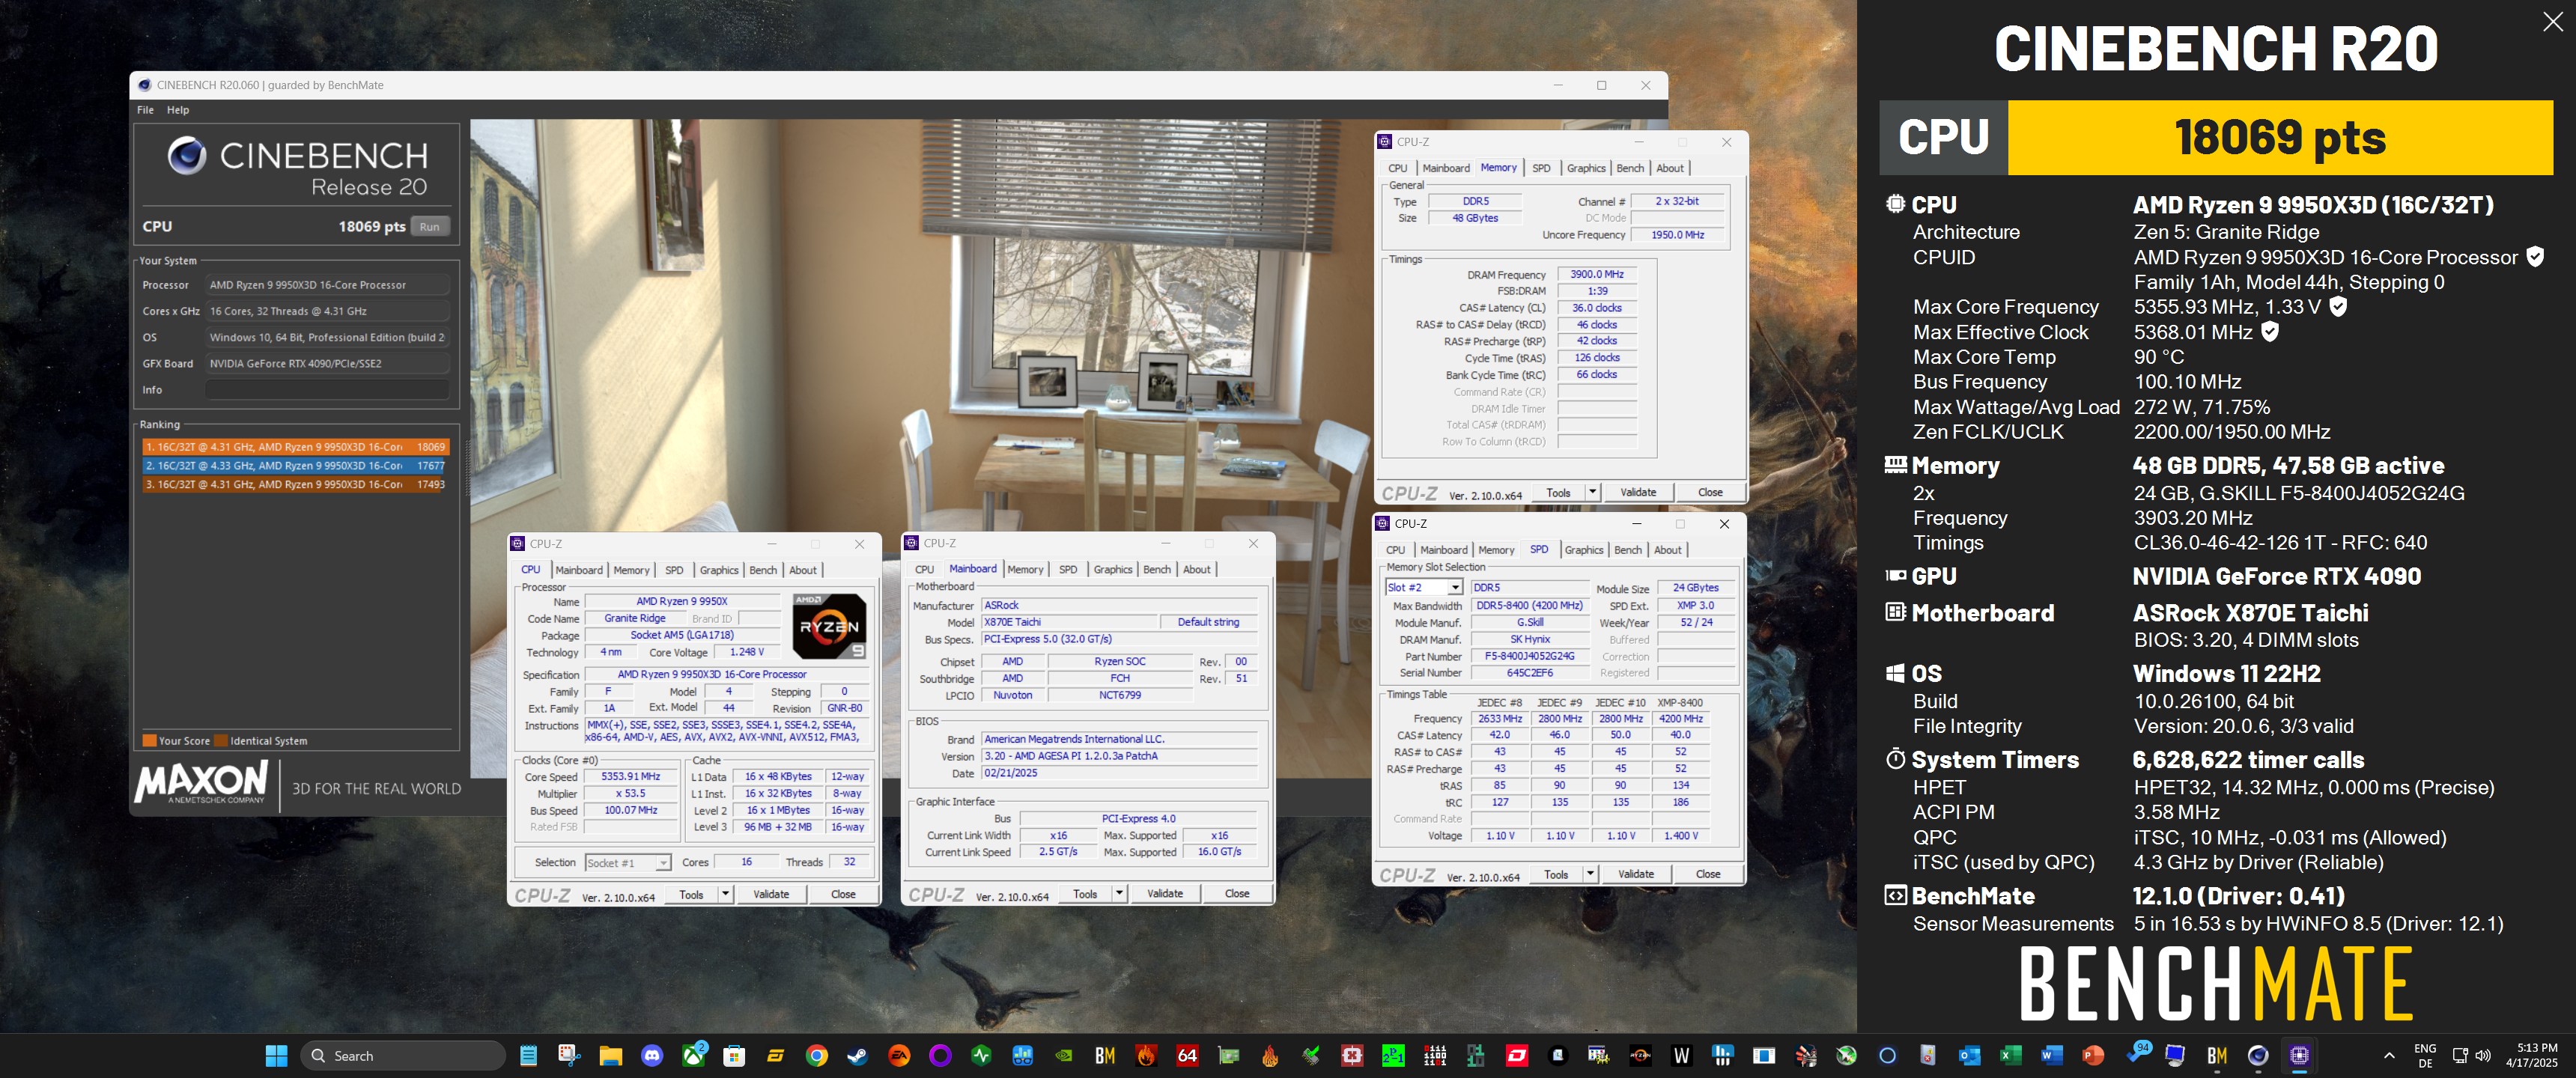
Task: Click the Windows Start button
Action: (x=276, y=1055)
